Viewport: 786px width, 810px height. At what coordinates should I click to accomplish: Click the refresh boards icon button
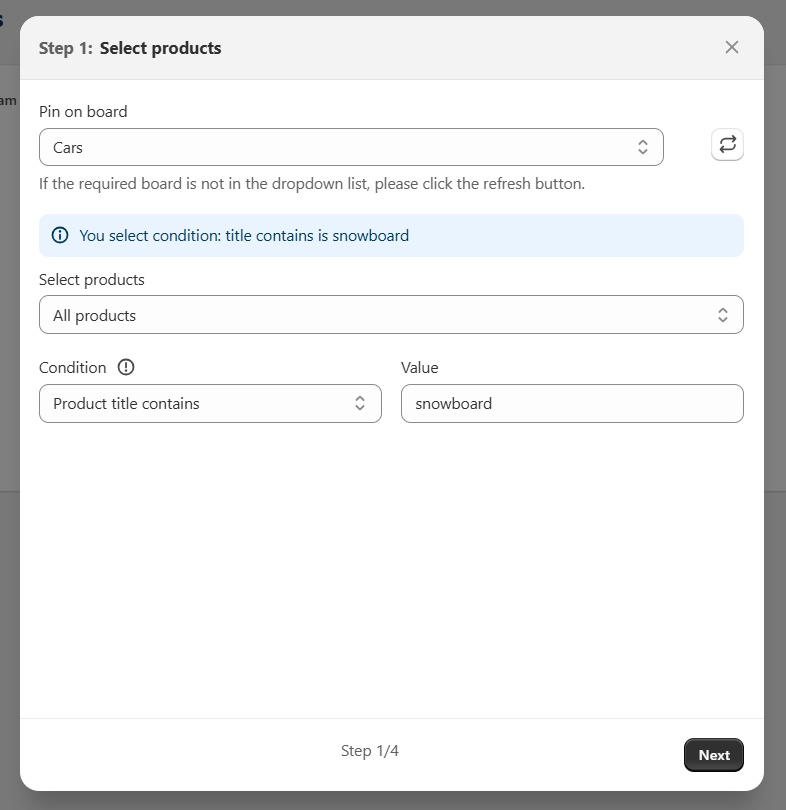pyautogui.click(x=727, y=145)
